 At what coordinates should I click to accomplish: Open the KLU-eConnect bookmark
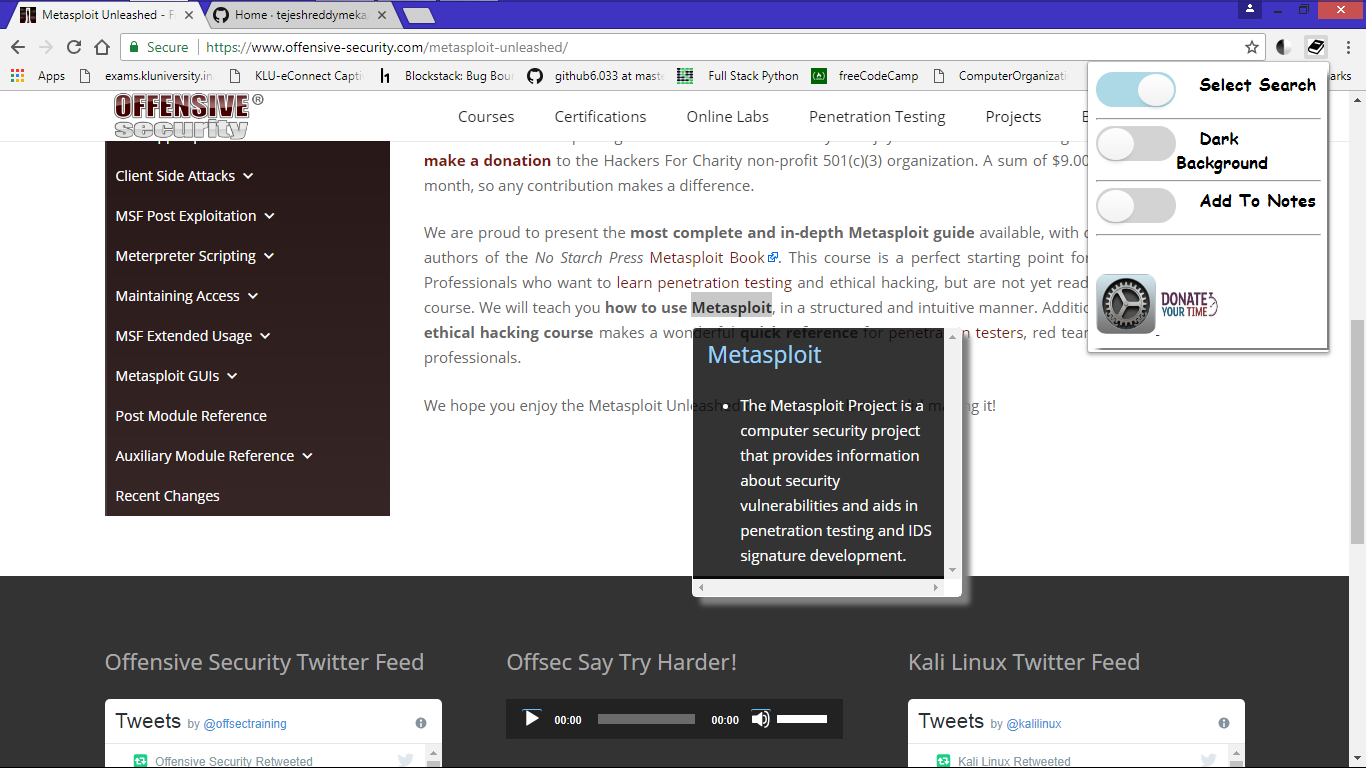[297, 76]
